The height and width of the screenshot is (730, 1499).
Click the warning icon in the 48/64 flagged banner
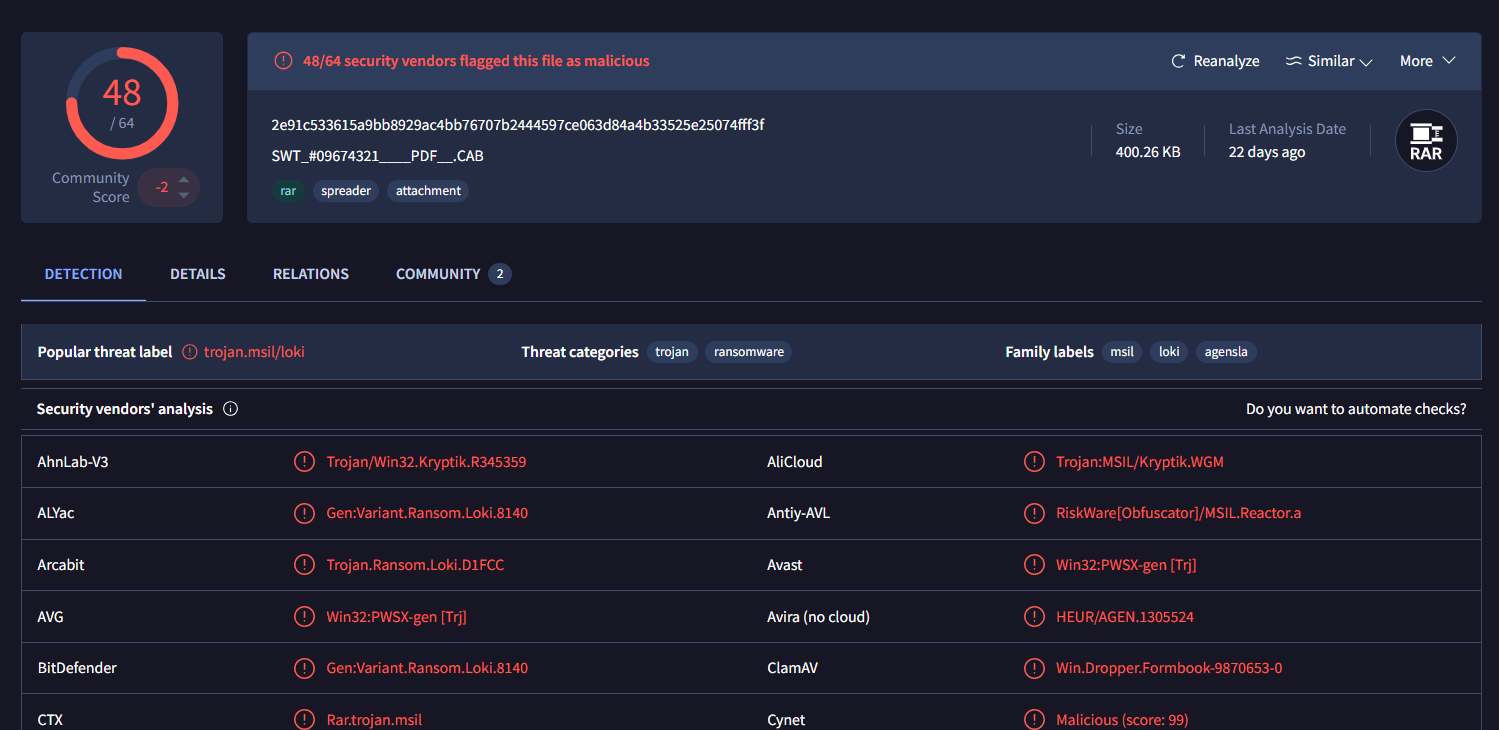tap(284, 61)
